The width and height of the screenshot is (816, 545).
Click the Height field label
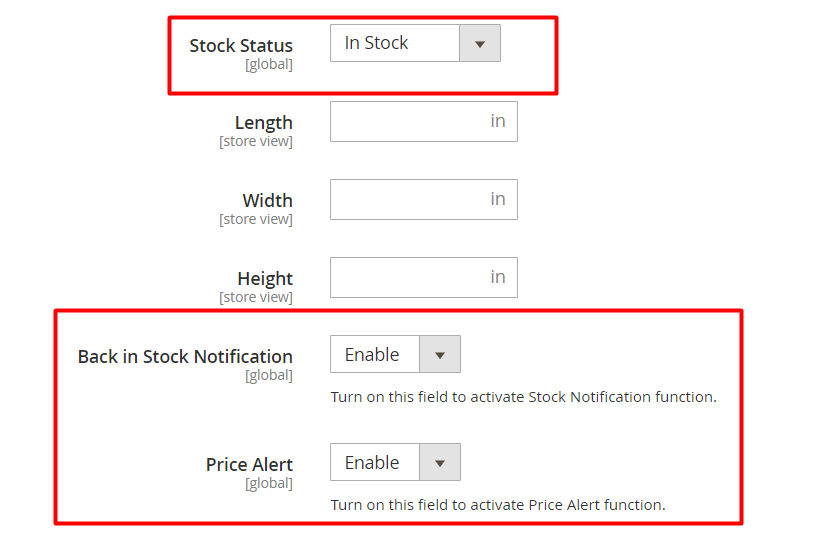coord(265,279)
